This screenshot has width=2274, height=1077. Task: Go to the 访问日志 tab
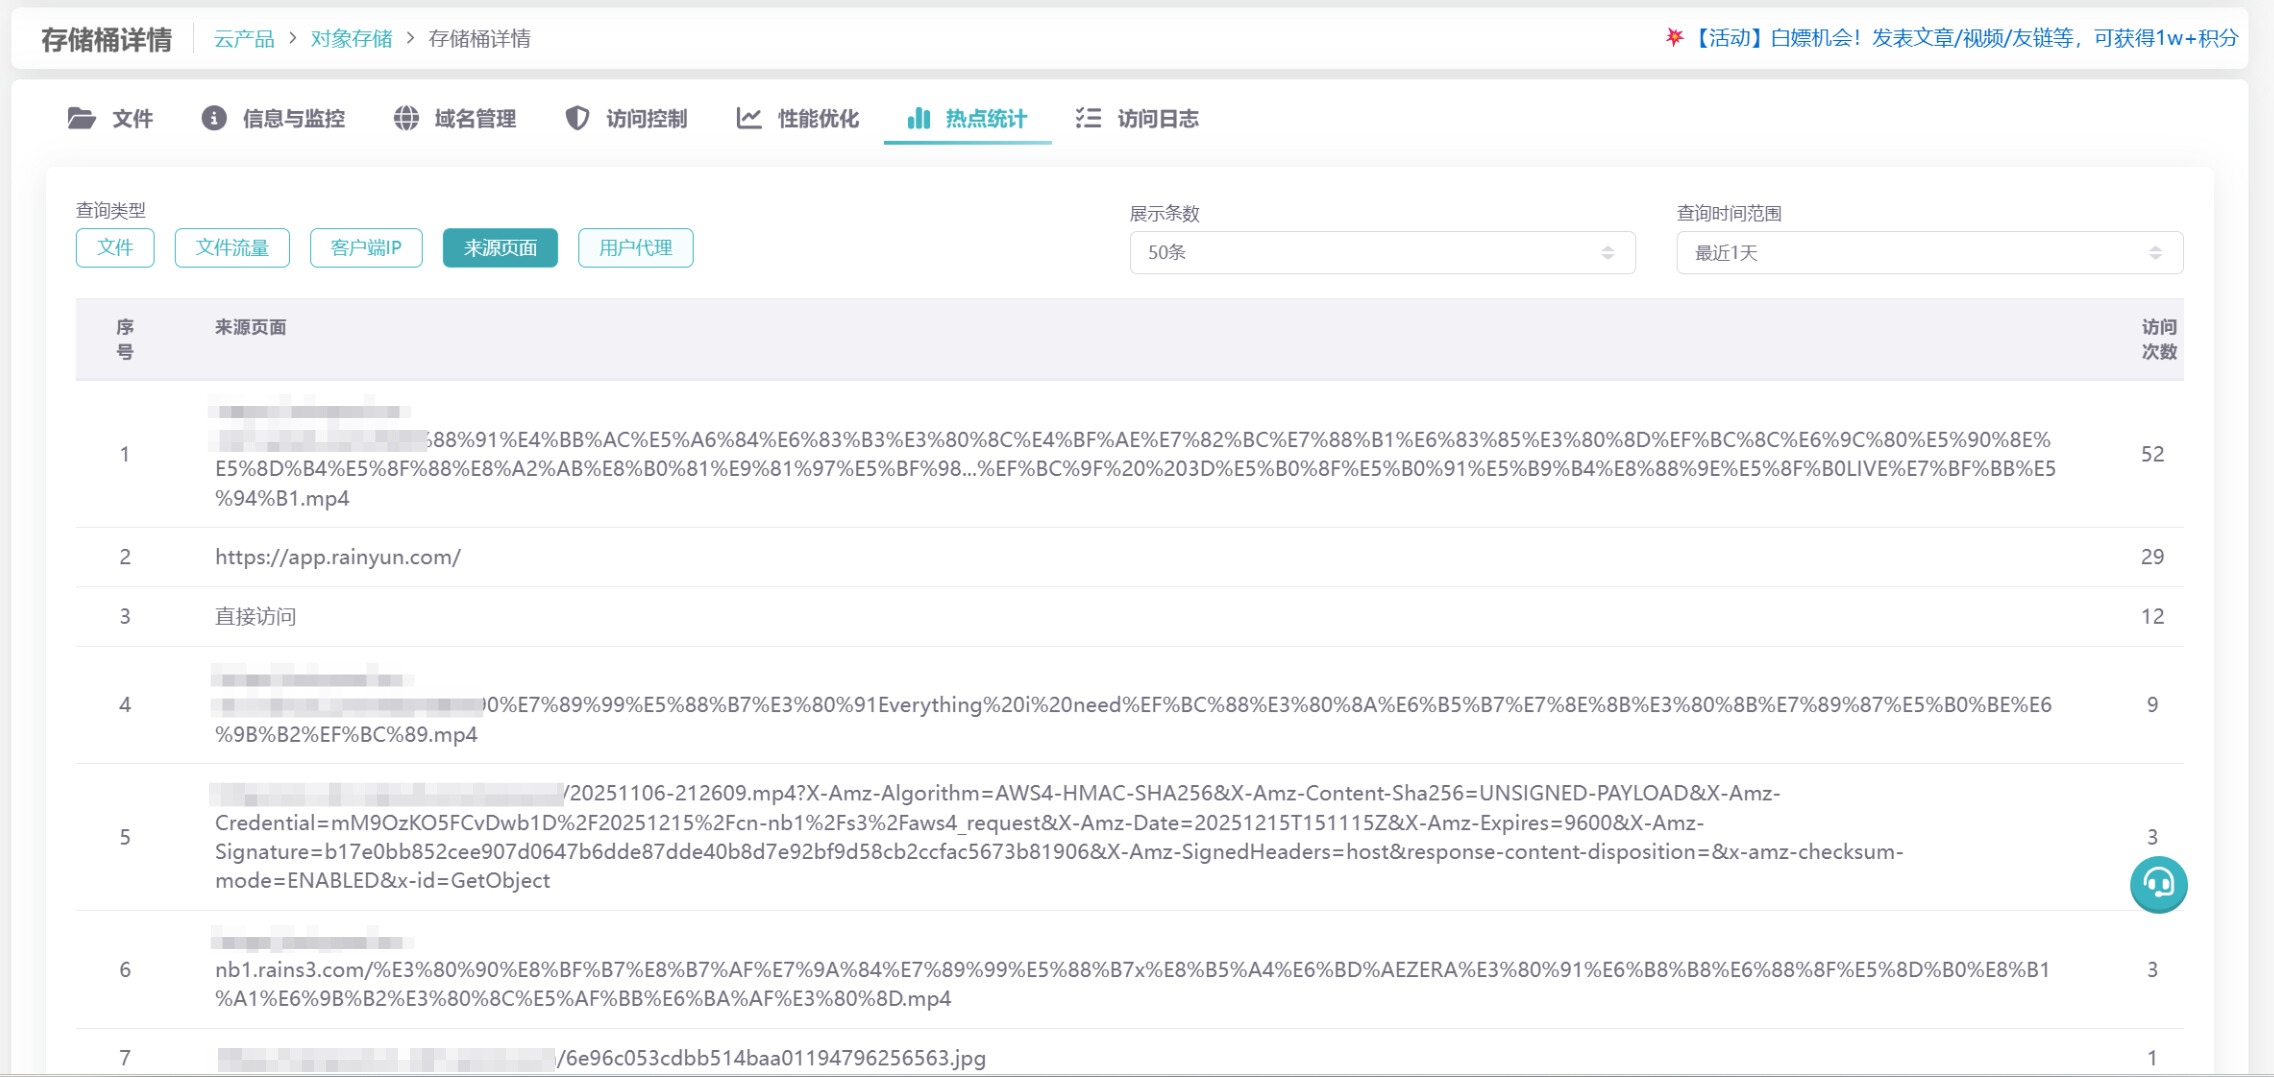point(1157,119)
